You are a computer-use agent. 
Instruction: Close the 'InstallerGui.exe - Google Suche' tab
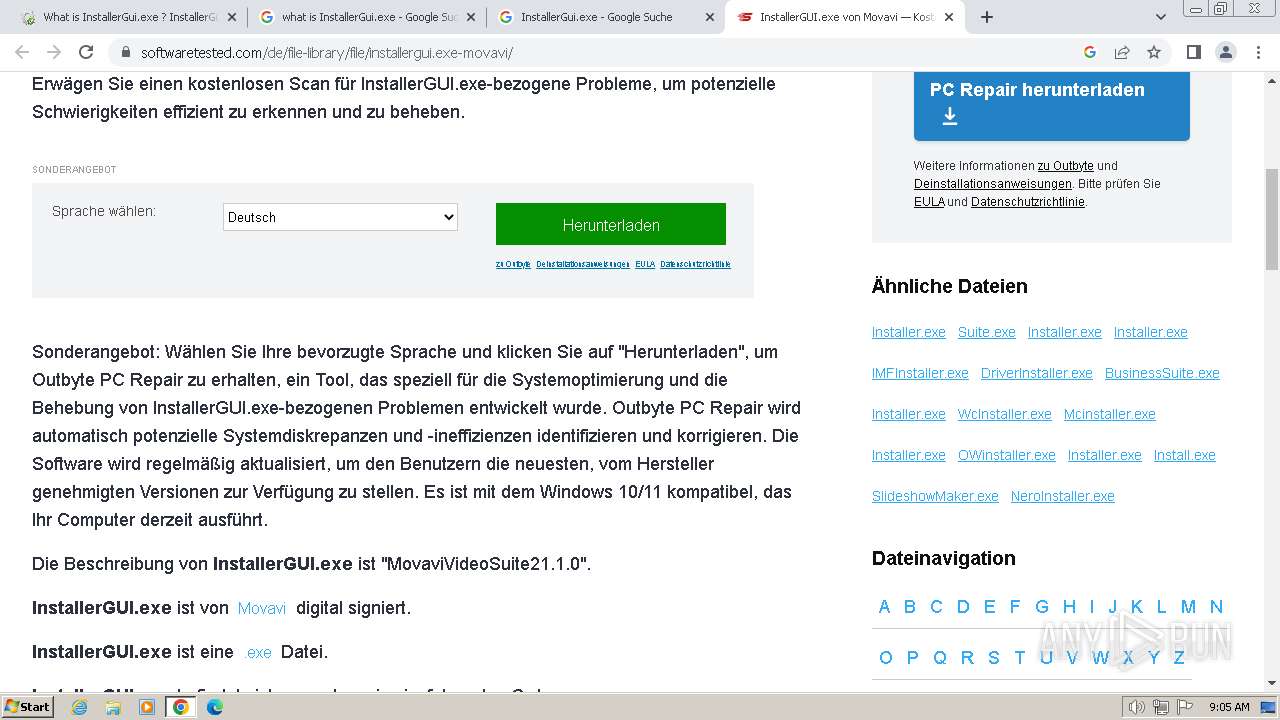coord(710,17)
